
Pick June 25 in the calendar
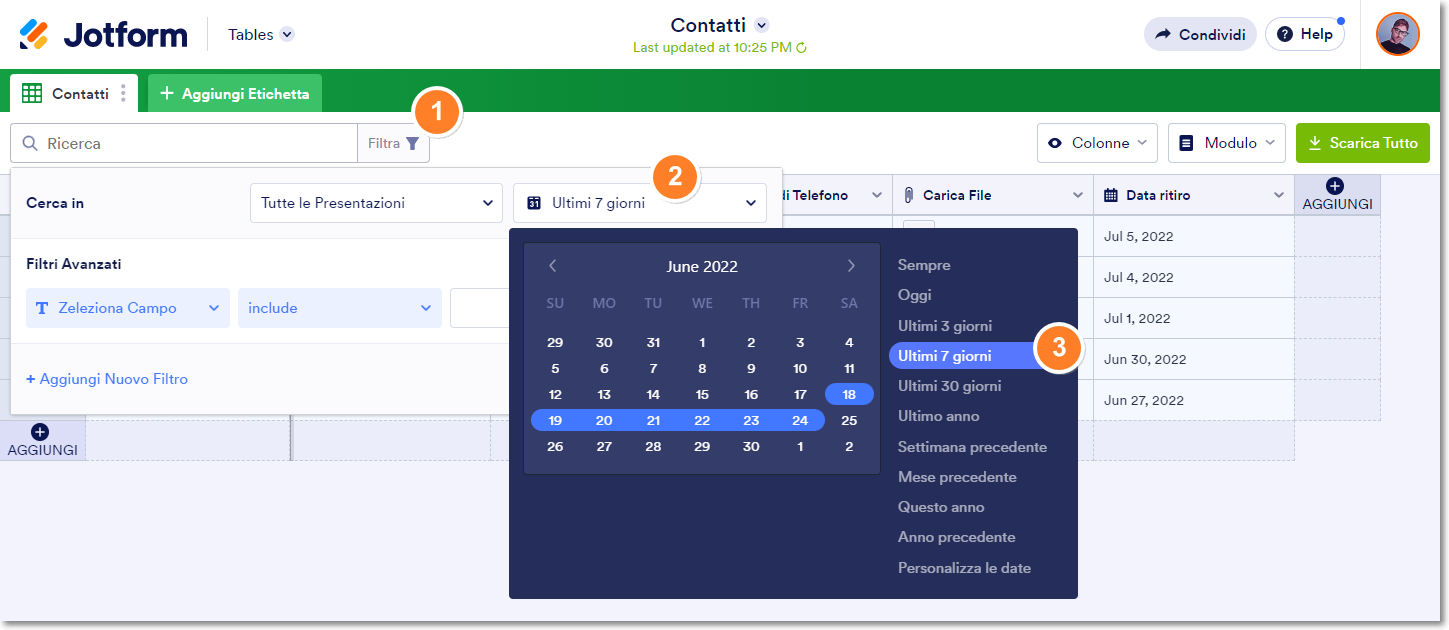tap(849, 421)
